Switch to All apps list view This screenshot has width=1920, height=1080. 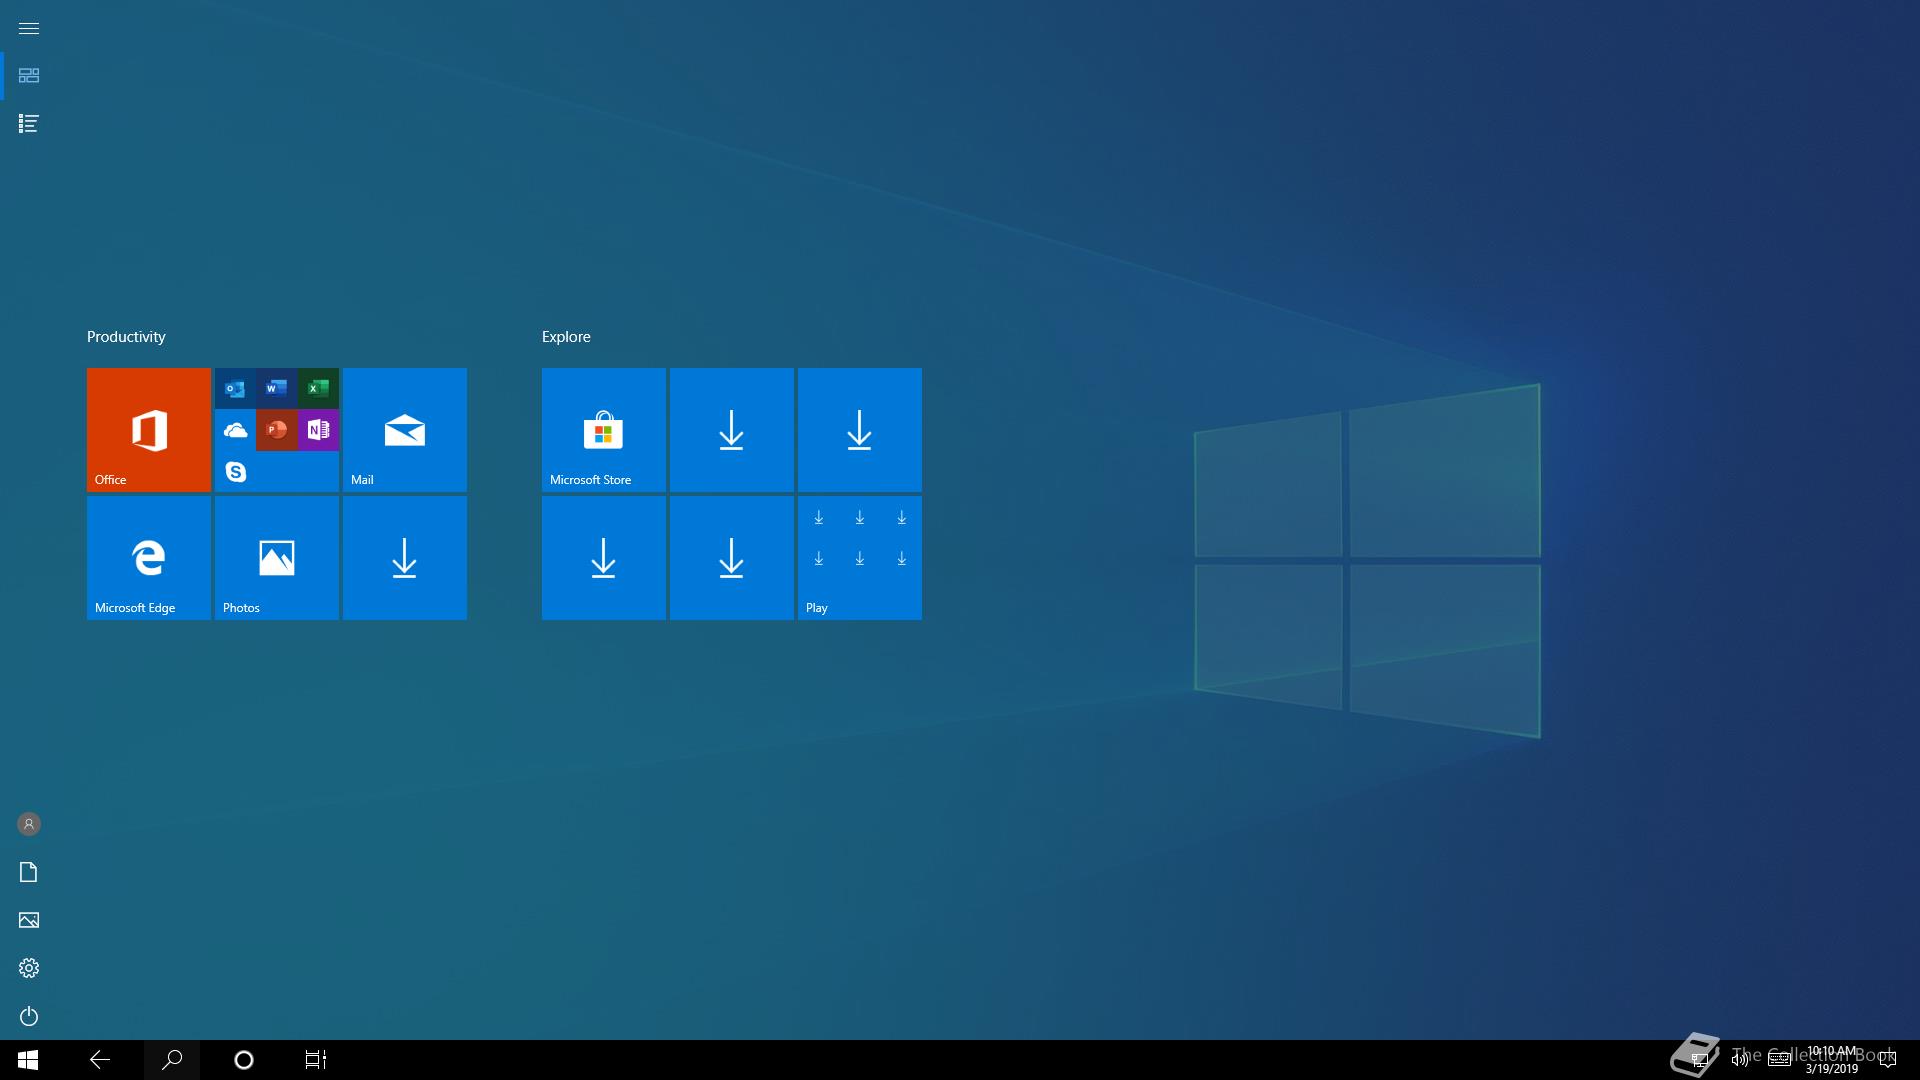pyautogui.click(x=29, y=124)
